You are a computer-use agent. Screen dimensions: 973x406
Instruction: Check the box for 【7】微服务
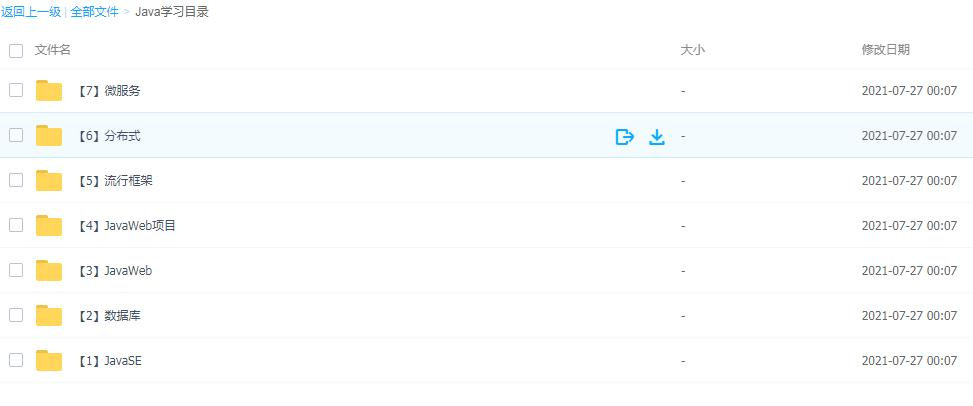[x=16, y=90]
